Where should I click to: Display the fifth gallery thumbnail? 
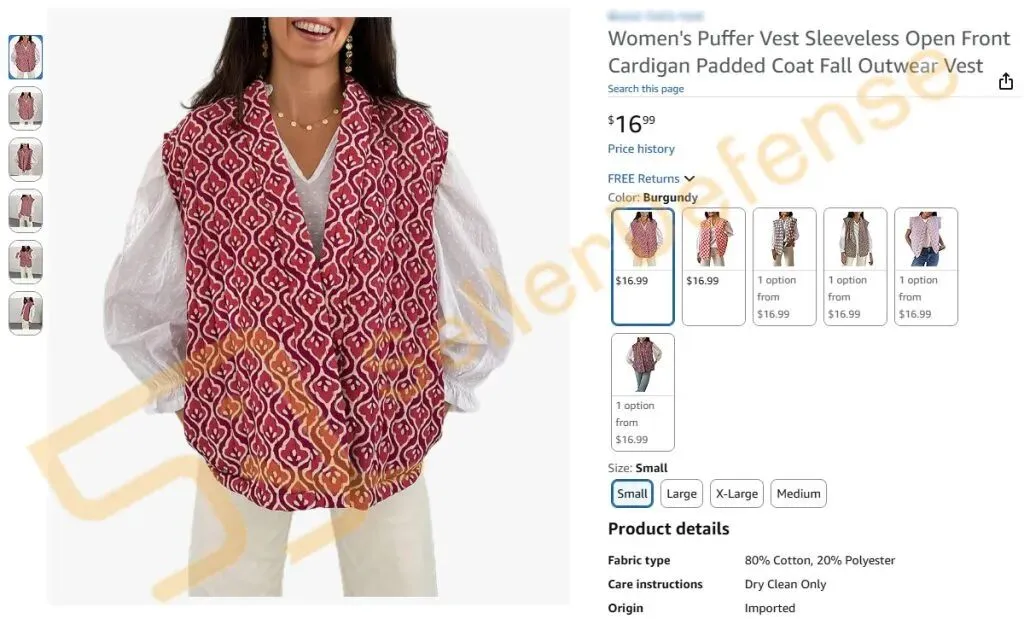click(x=25, y=262)
